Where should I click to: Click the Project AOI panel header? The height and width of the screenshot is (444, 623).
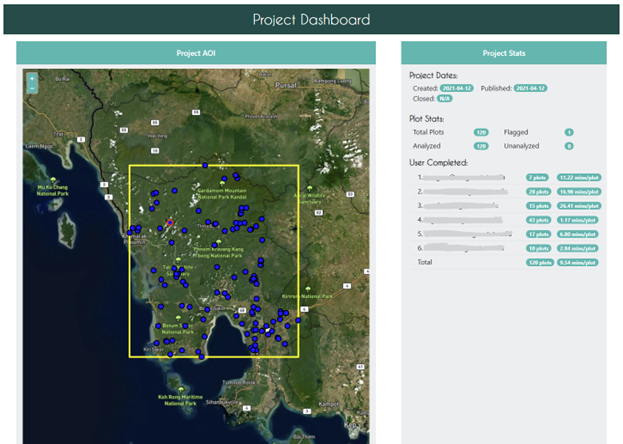point(196,53)
